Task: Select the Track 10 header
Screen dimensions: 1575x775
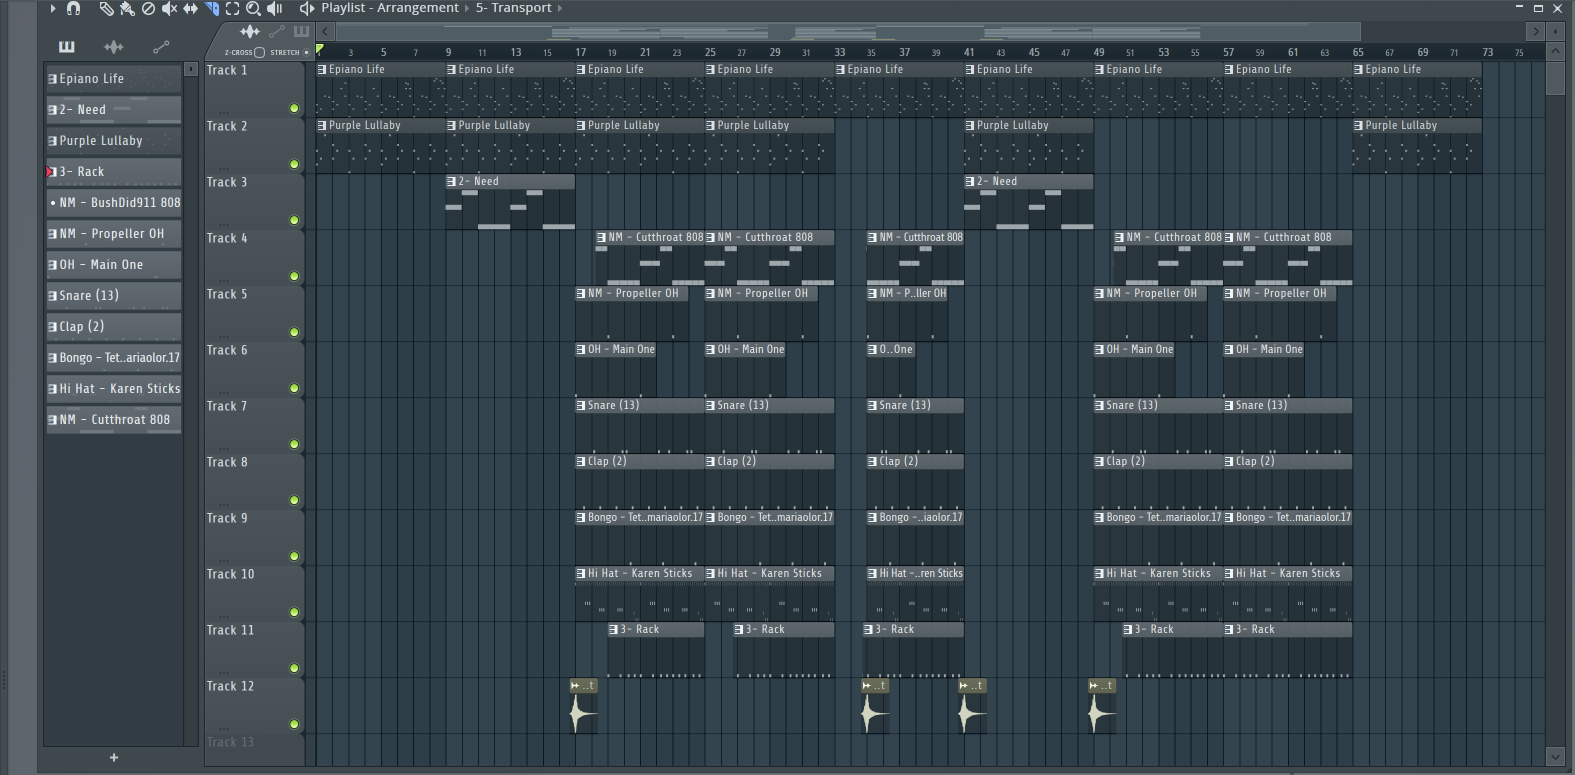Action: [x=254, y=594]
